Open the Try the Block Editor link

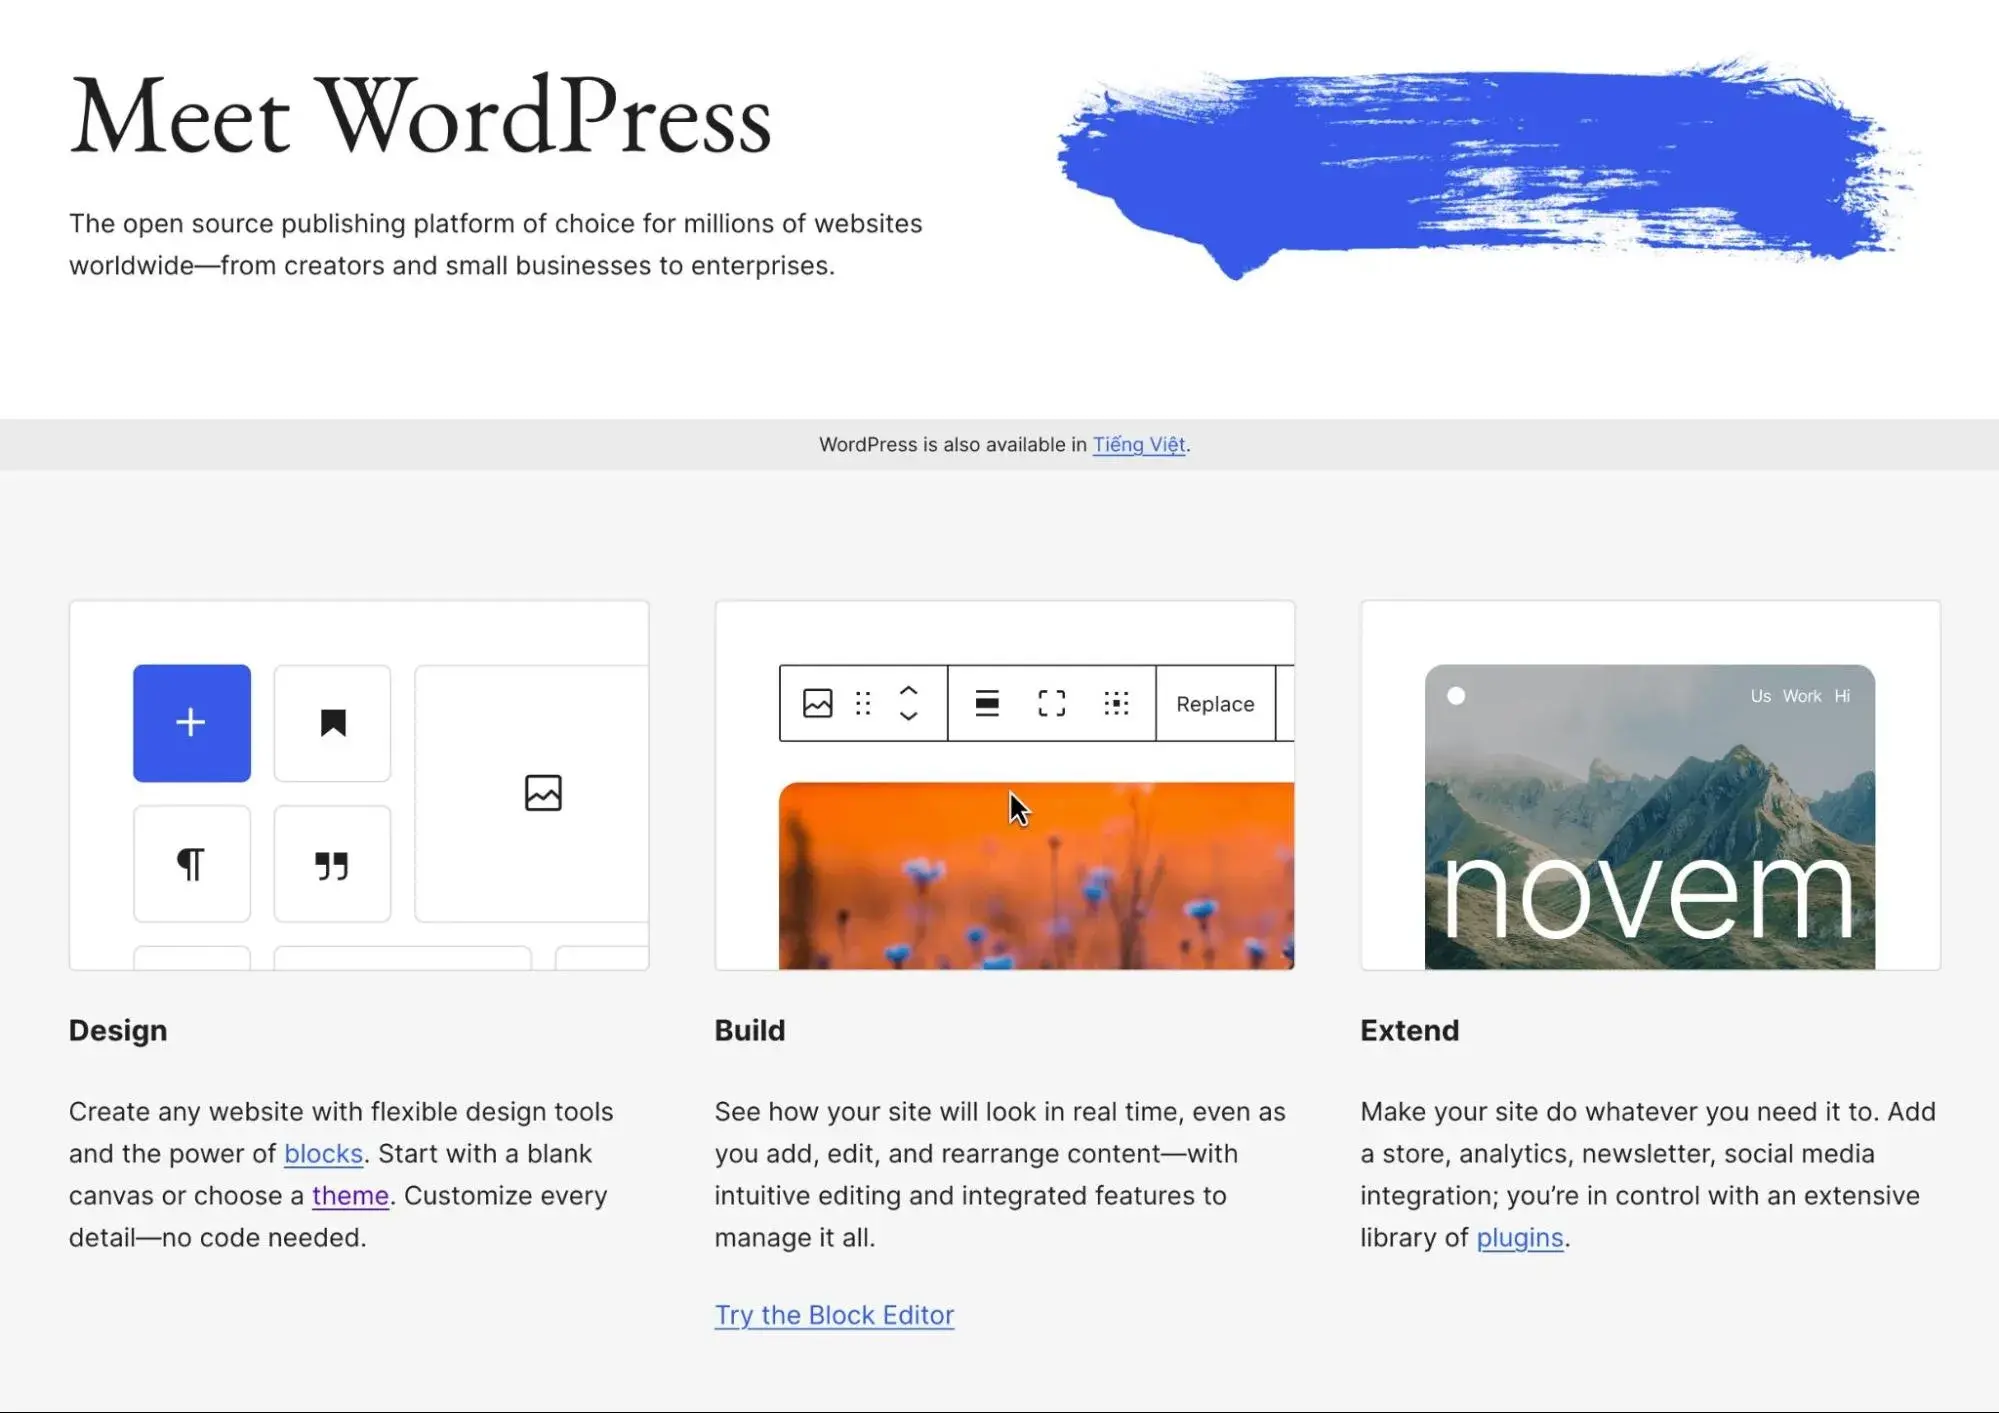coord(834,1314)
